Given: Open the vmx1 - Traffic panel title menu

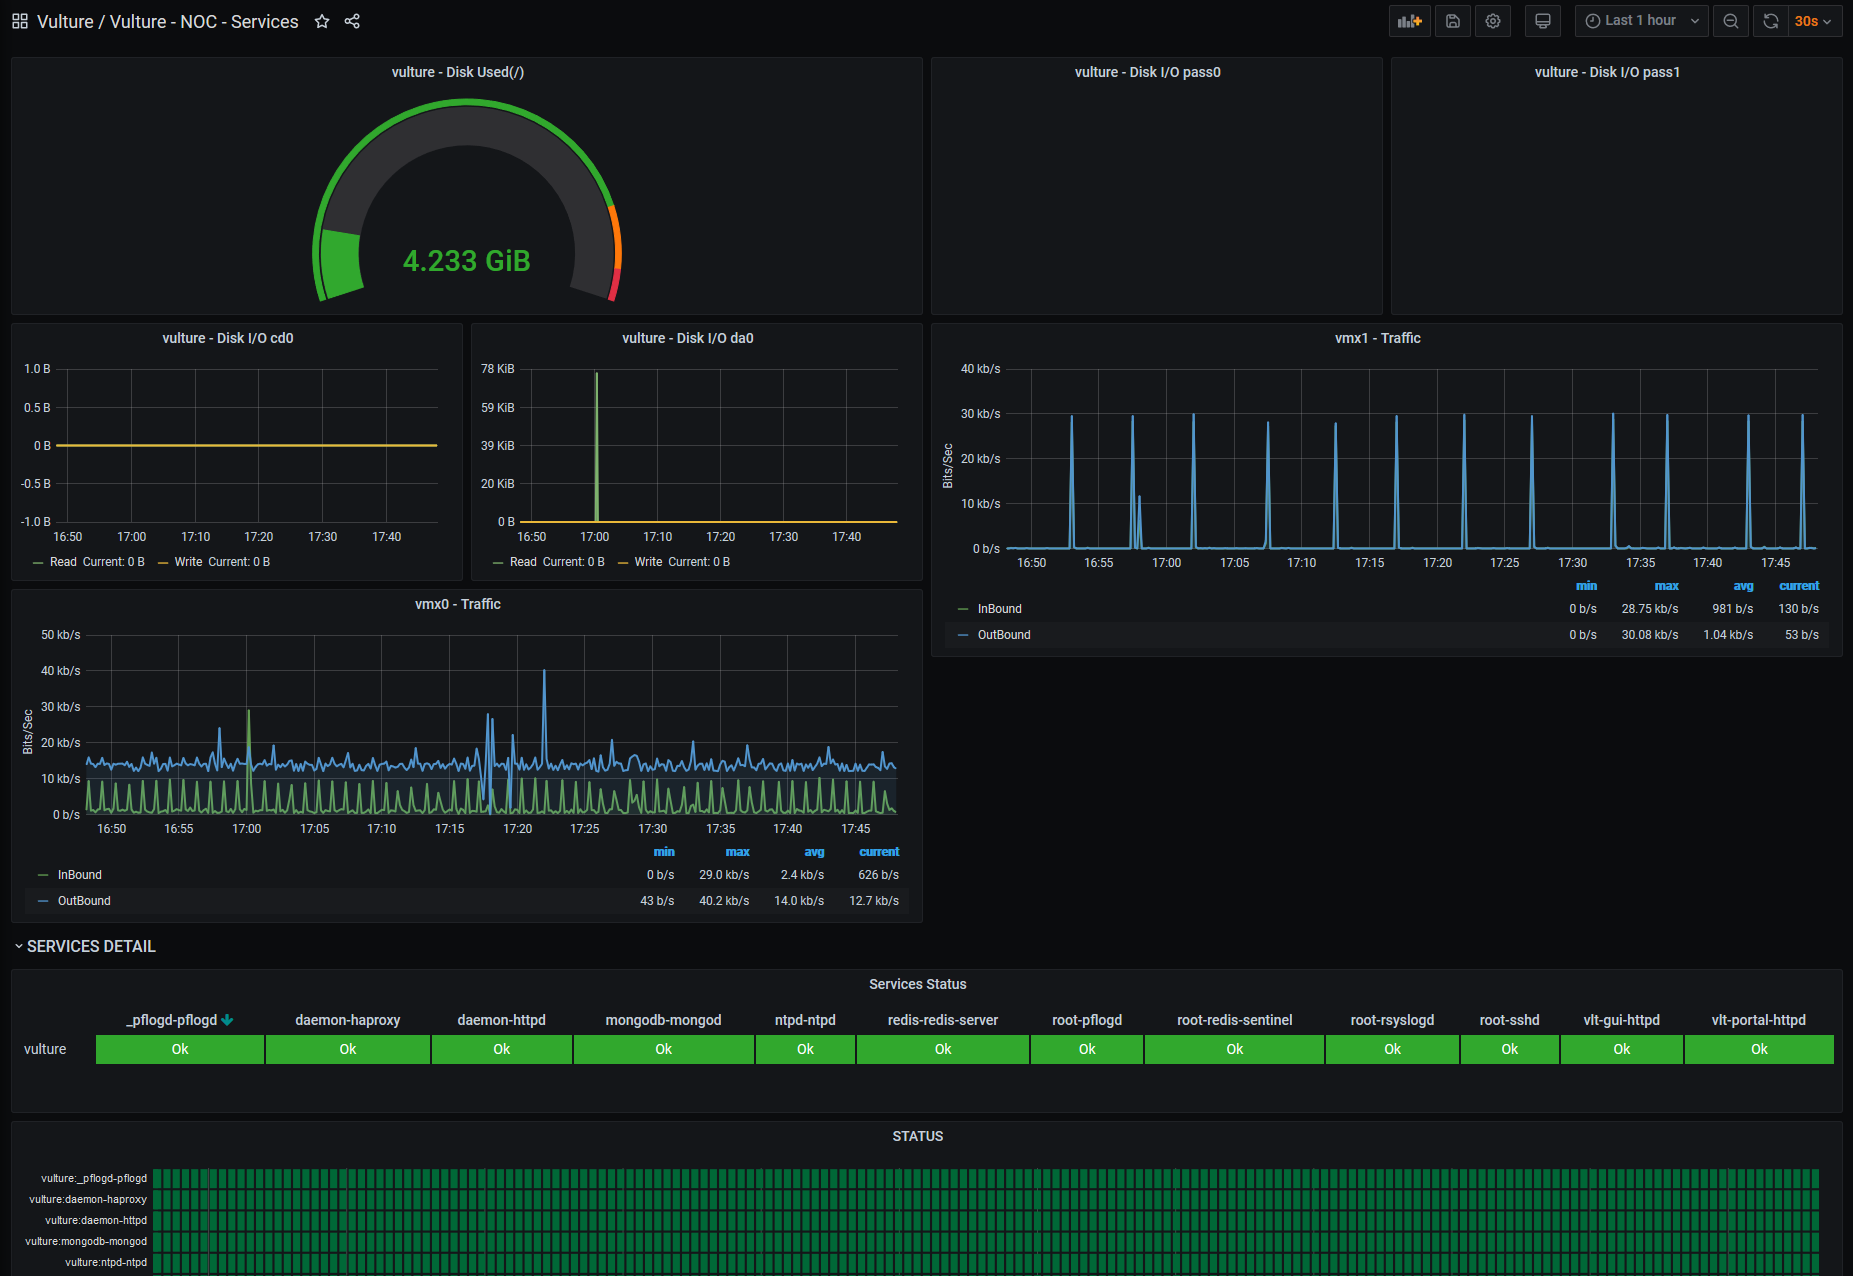Looking at the screenshot, I should pos(1377,338).
